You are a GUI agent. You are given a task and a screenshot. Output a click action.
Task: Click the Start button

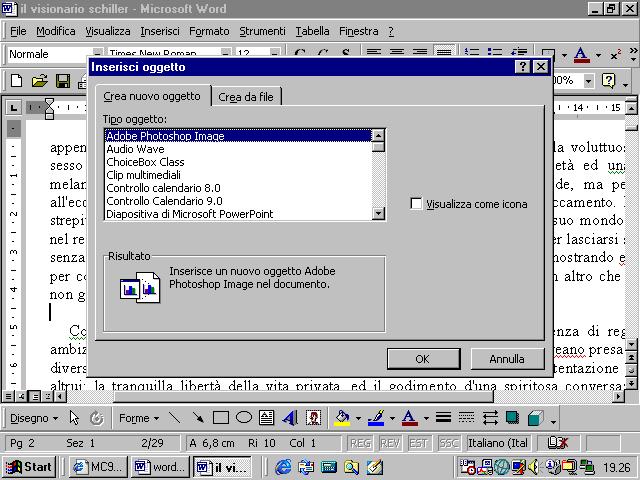(29, 467)
